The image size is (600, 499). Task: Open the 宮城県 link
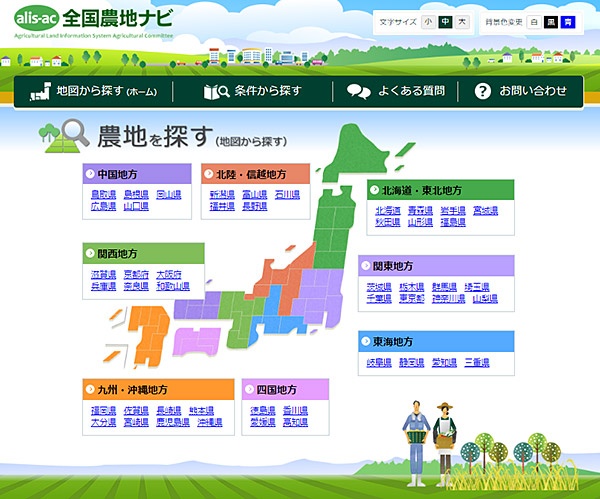[485, 210]
